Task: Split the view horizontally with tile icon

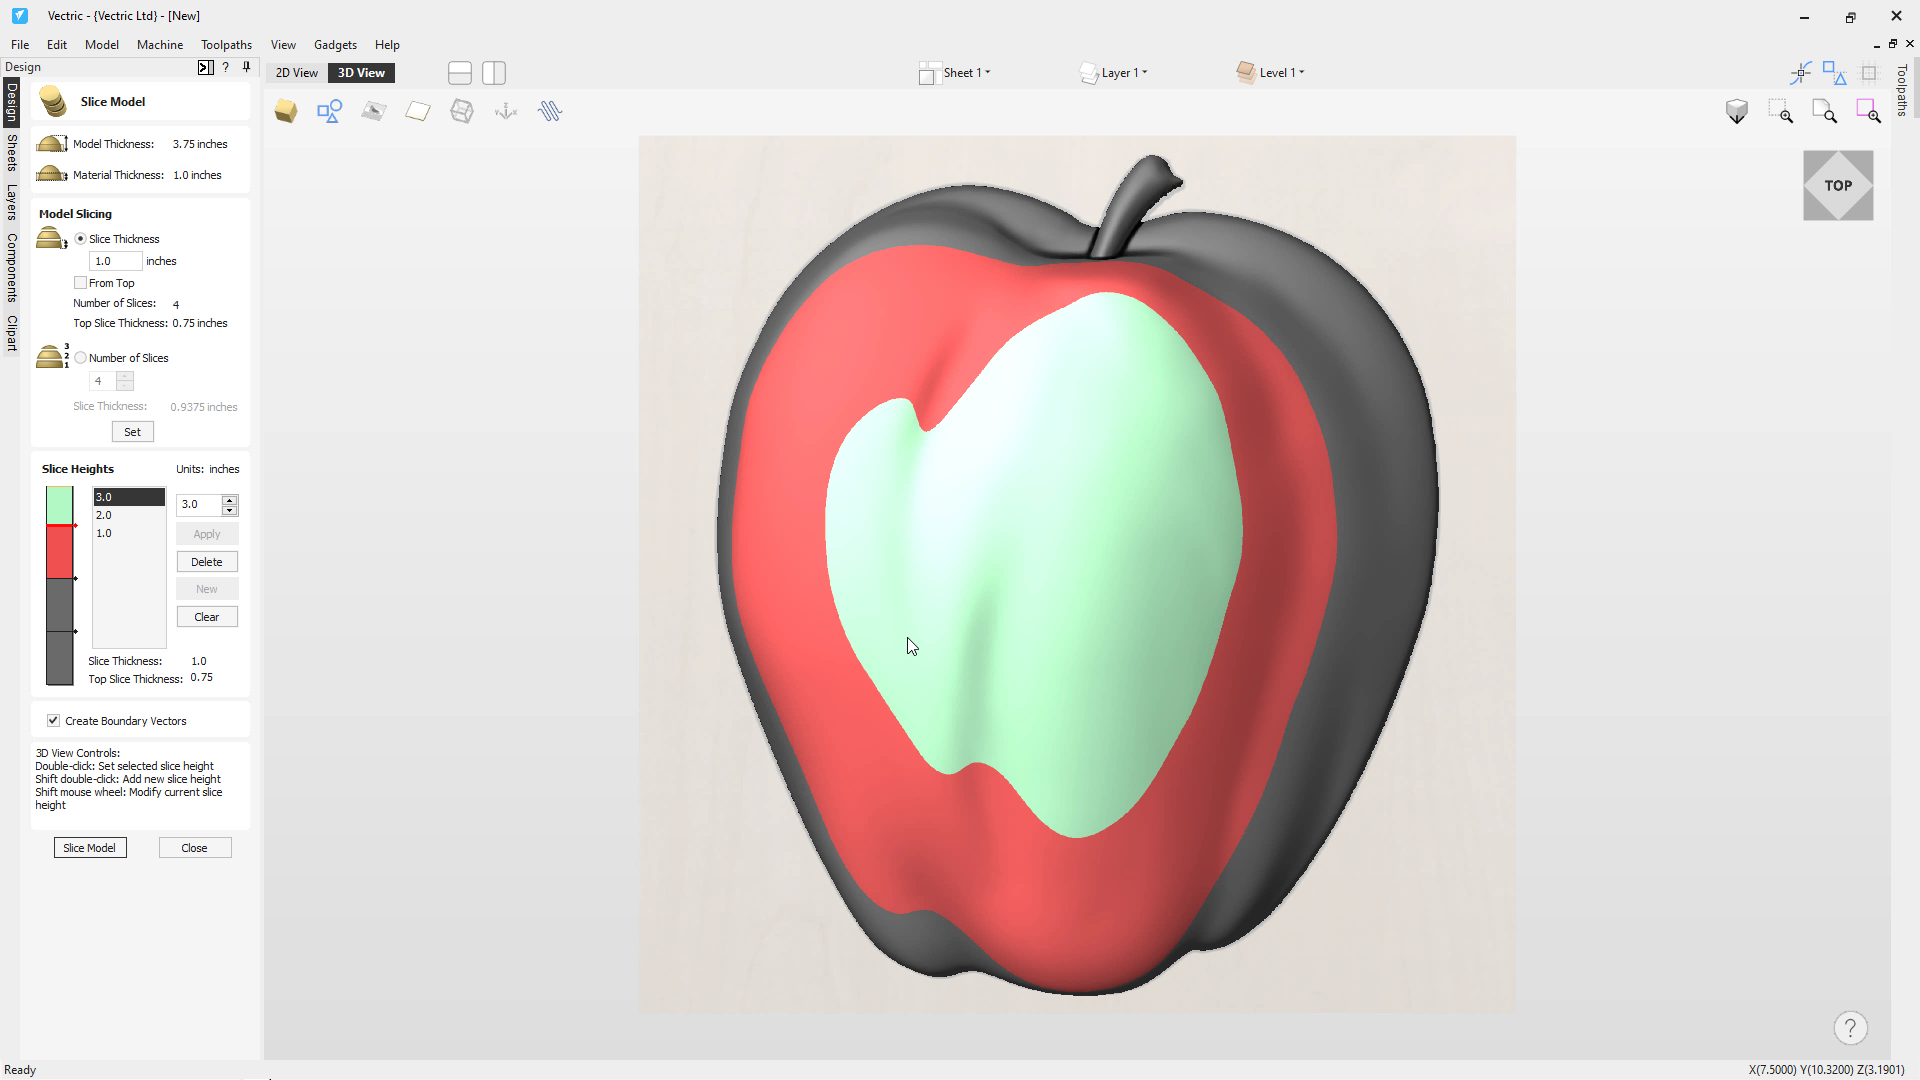Action: [x=460, y=73]
